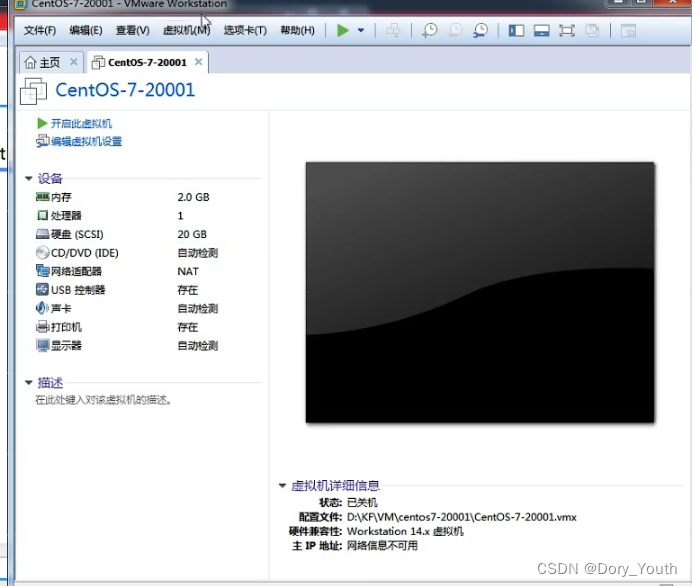
Task: Collapse the 虚拟机详细信息 section
Action: click(x=282, y=485)
